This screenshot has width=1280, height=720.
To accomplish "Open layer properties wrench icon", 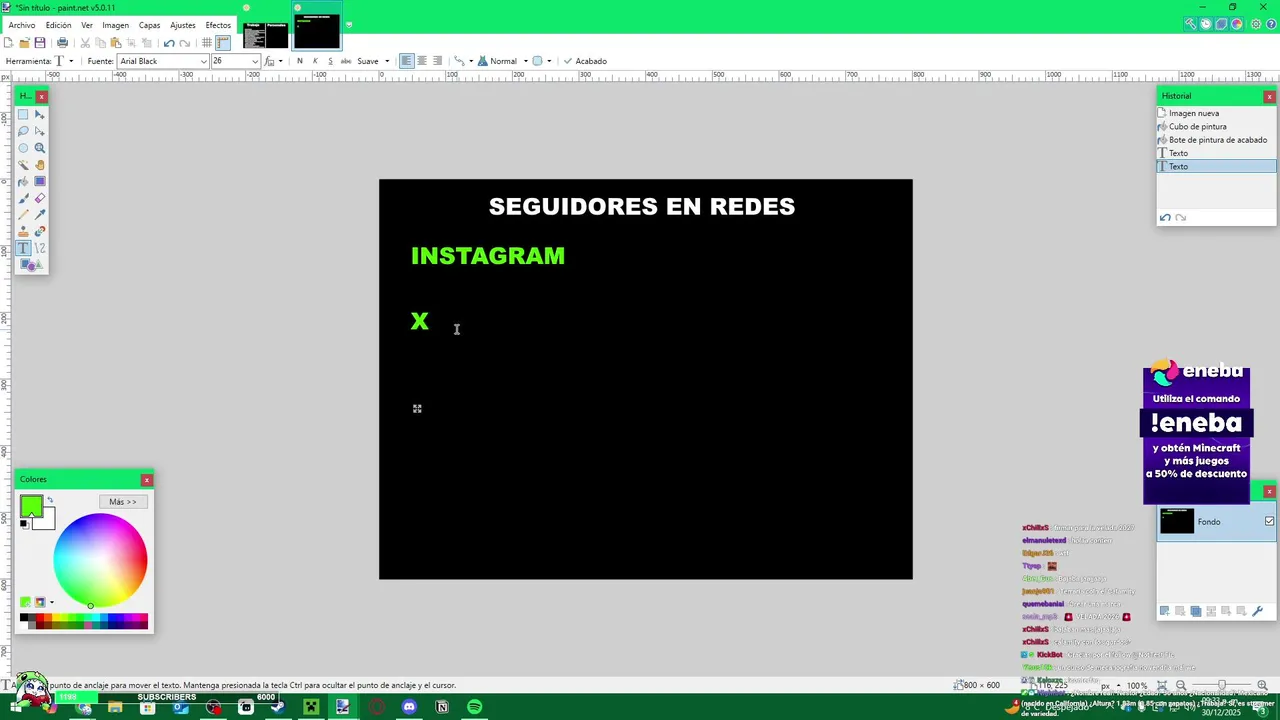I will click(x=1258, y=611).
